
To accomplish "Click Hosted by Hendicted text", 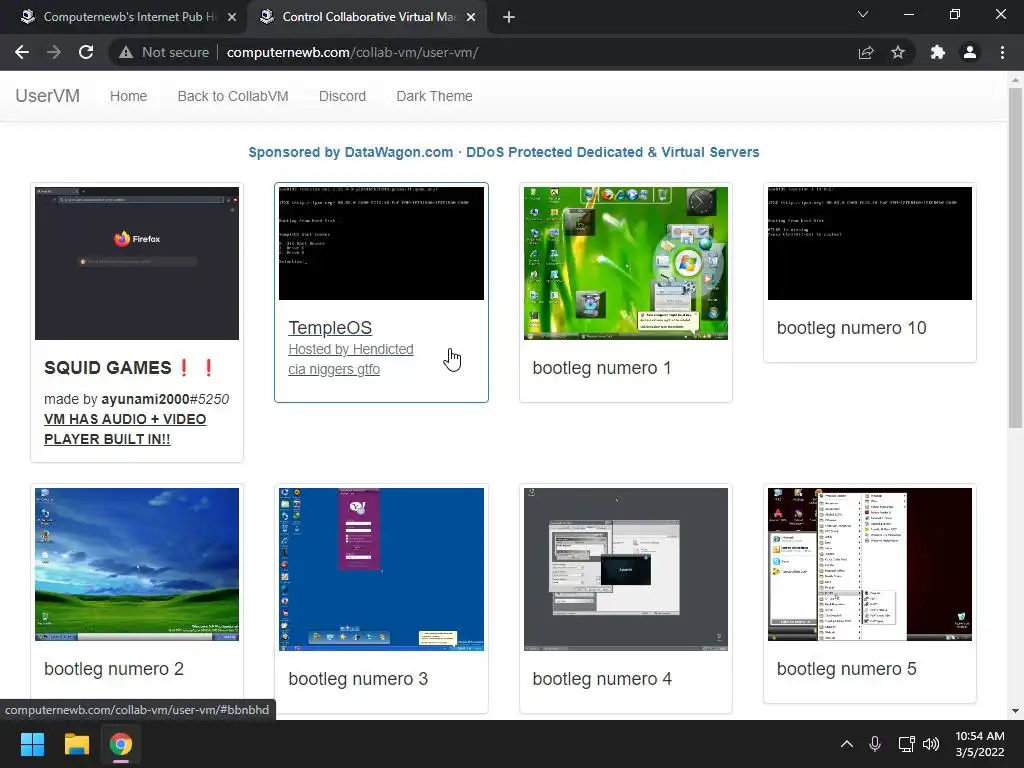I will [351, 349].
